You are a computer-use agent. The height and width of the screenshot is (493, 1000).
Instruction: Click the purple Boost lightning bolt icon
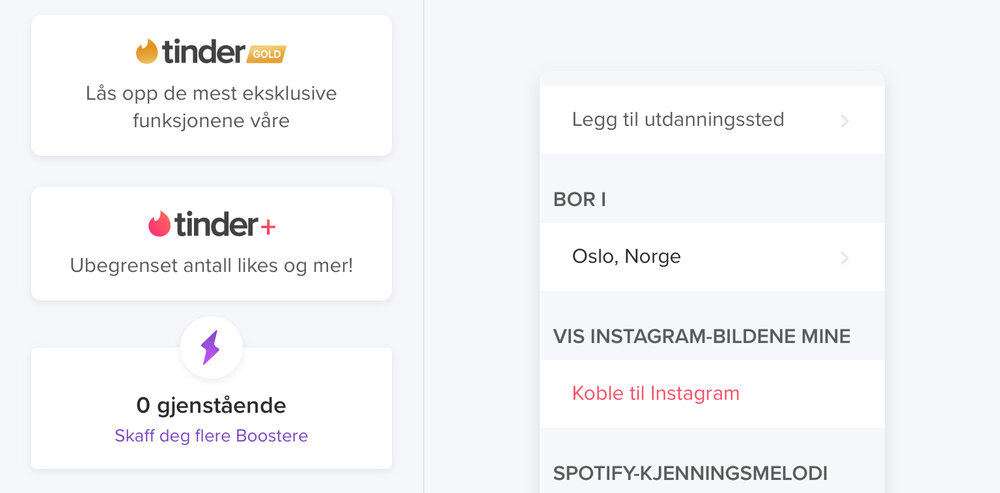tap(211, 348)
